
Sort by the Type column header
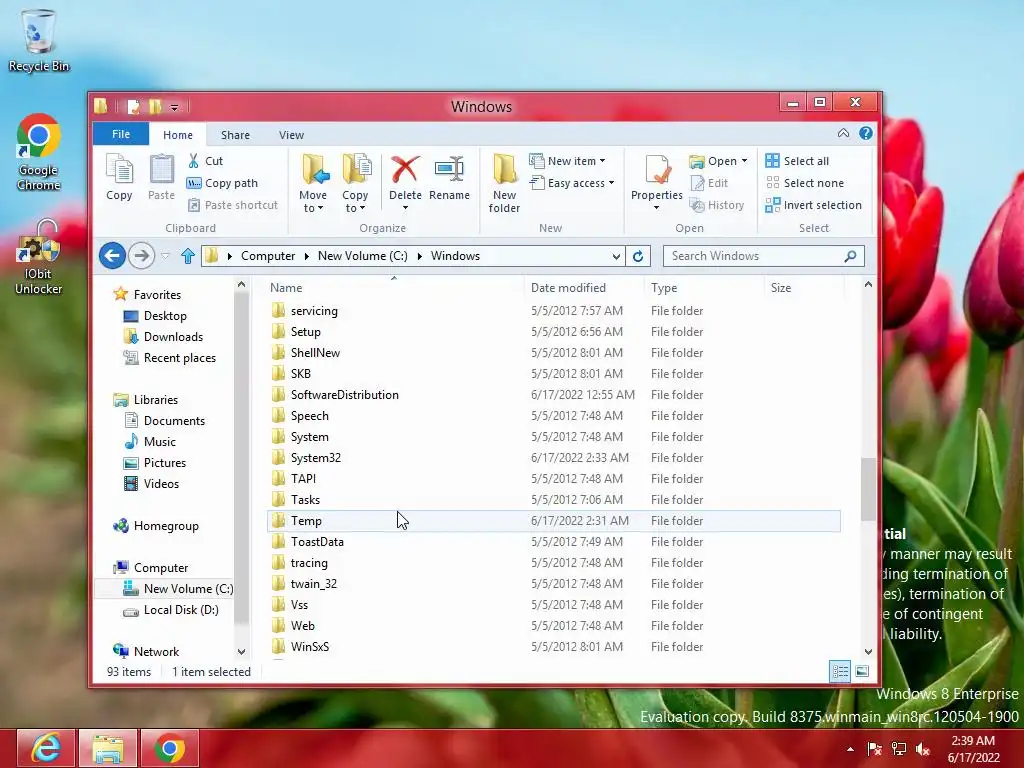pos(704,287)
